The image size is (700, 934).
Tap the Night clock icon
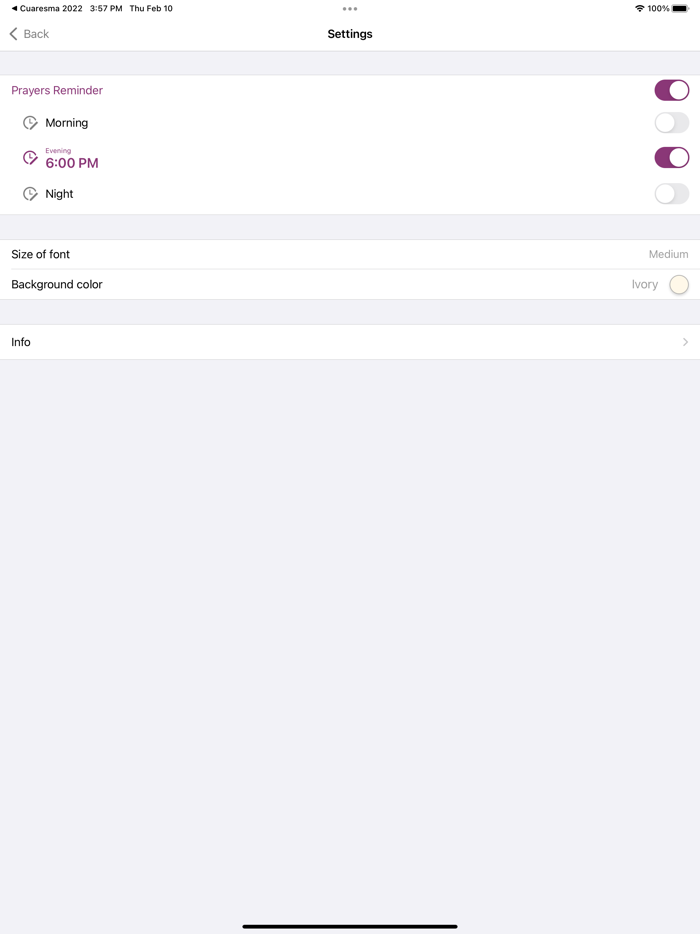click(30, 194)
